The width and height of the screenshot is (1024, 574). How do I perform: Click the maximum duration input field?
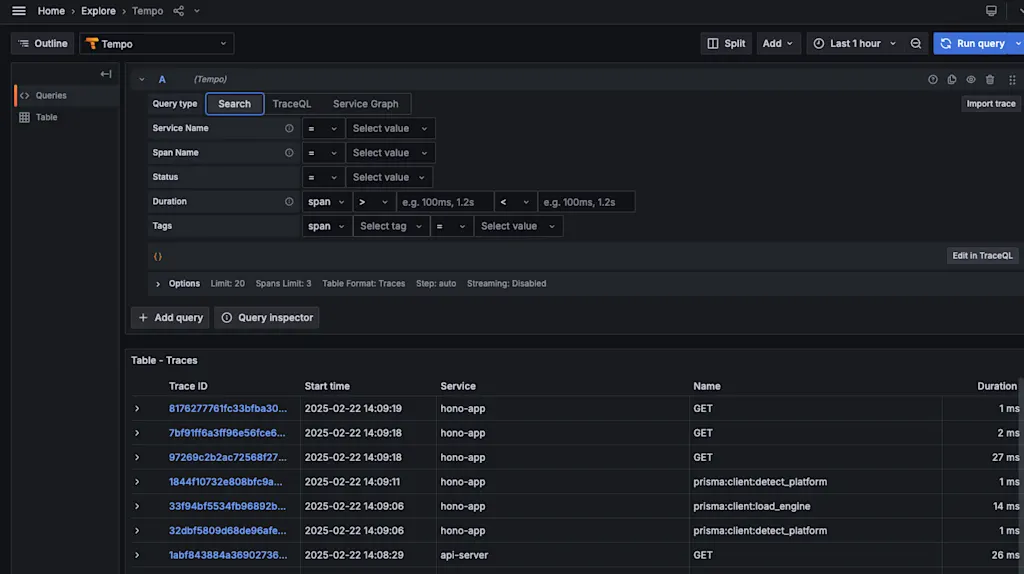pyautogui.click(x=586, y=202)
